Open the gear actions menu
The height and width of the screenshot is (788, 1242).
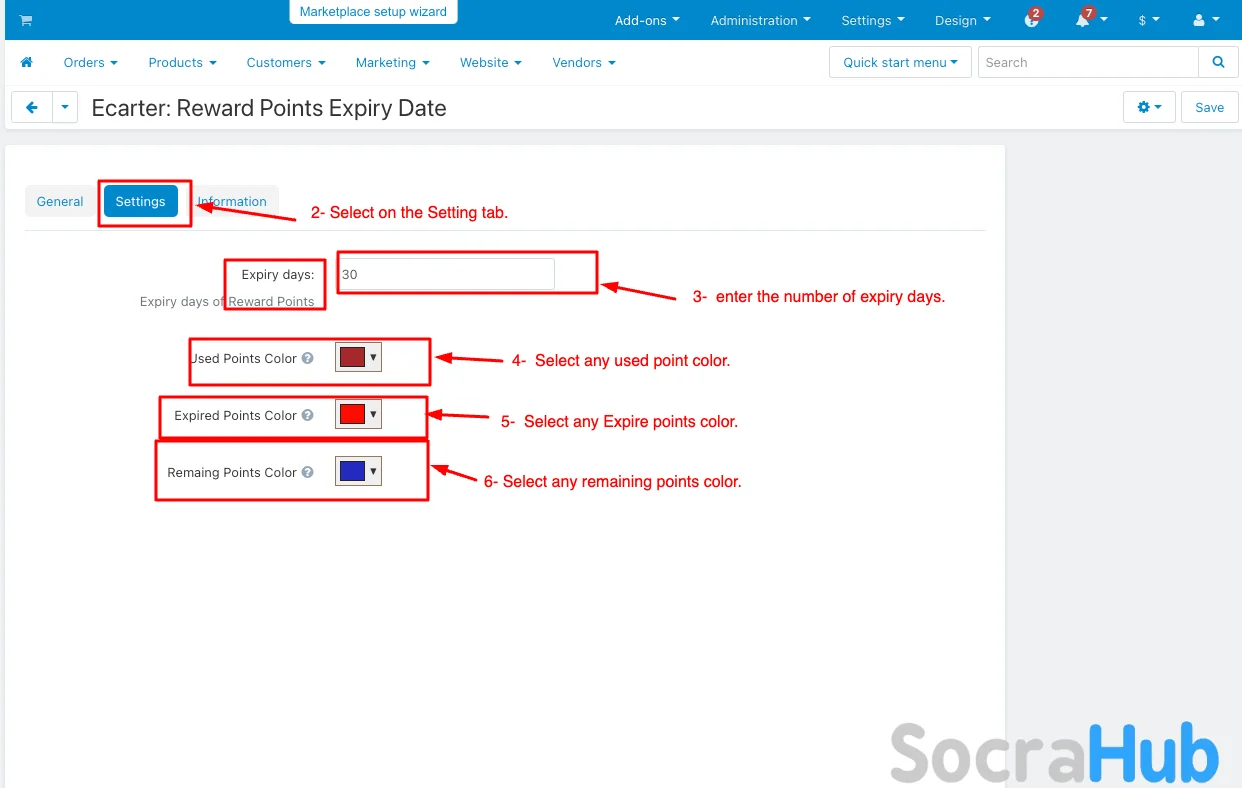[1150, 107]
